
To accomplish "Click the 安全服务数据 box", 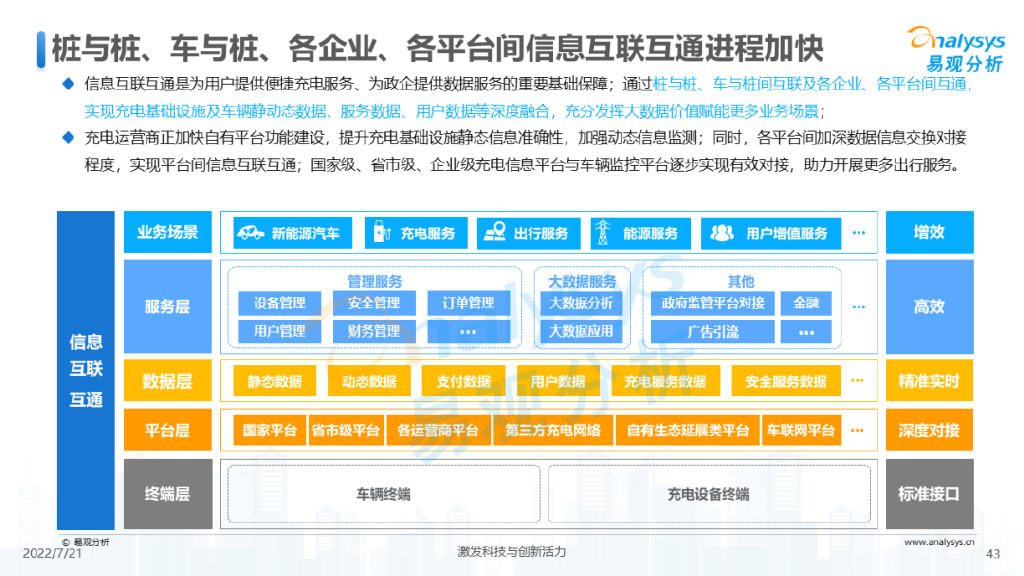I will (786, 381).
